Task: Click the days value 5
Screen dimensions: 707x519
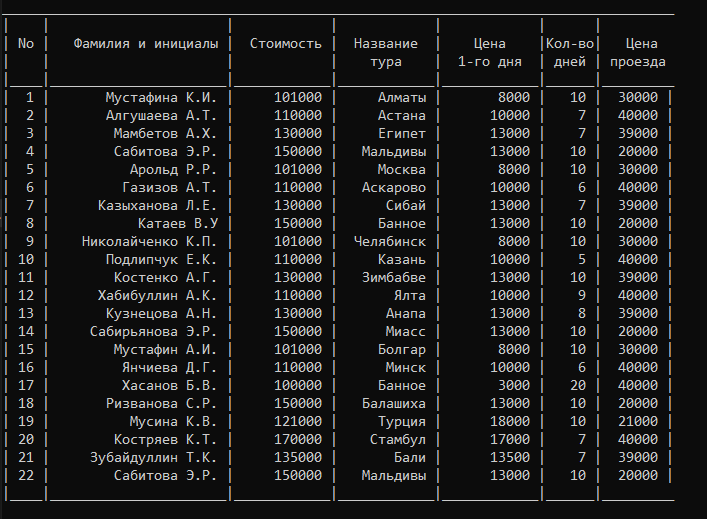Action: click(582, 260)
